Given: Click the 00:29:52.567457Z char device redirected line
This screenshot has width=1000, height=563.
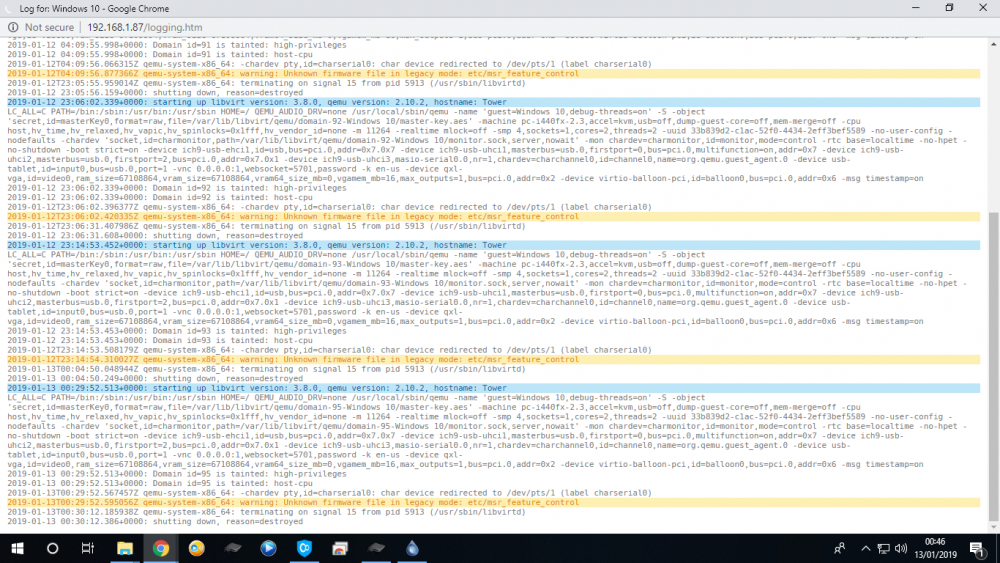Looking at the screenshot, I should pyautogui.click(x=330, y=493).
